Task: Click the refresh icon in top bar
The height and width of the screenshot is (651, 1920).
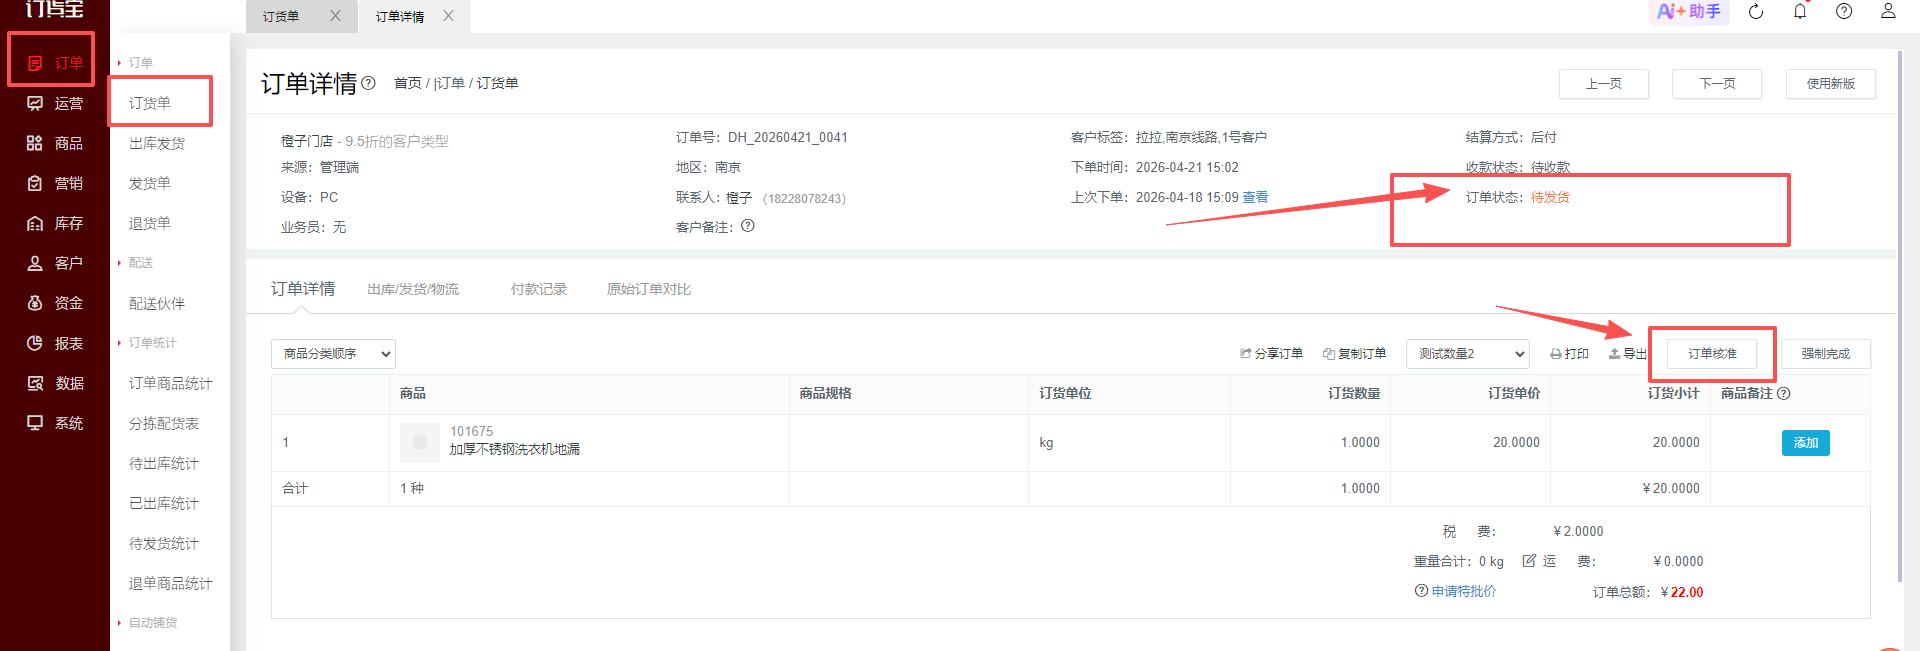Action: coord(1756,11)
